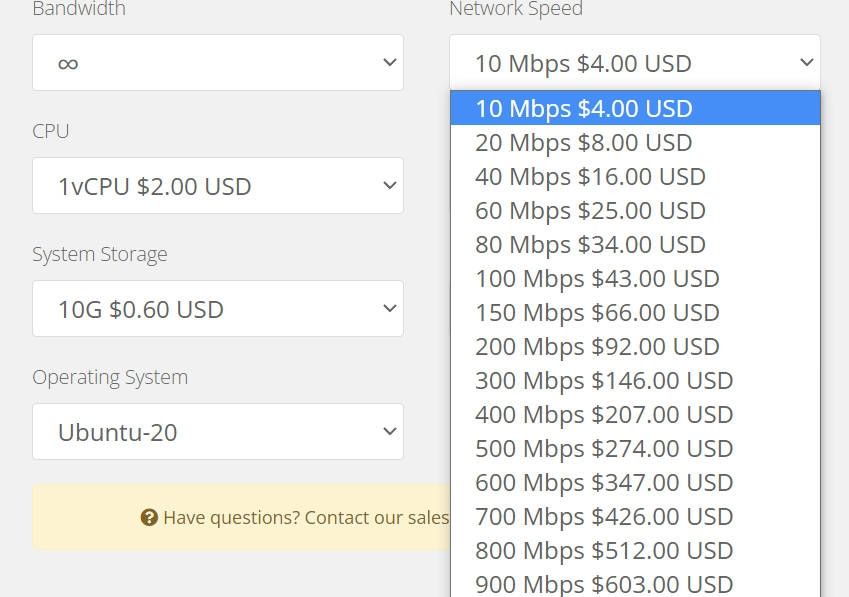Select 300 Mbps $146.00 USD option
Image resolution: width=849 pixels, height=597 pixels.
point(634,380)
